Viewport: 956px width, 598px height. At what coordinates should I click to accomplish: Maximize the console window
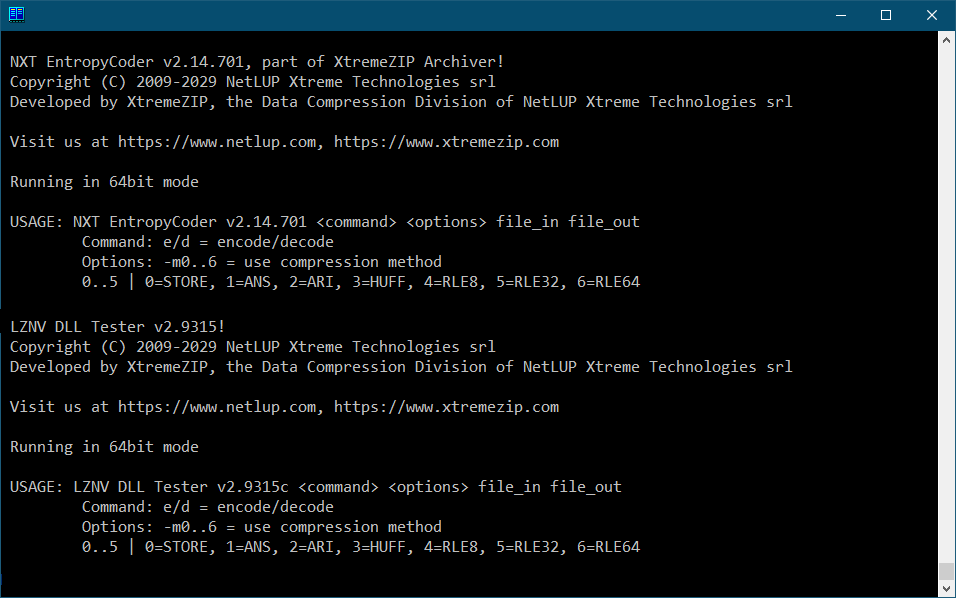886,15
